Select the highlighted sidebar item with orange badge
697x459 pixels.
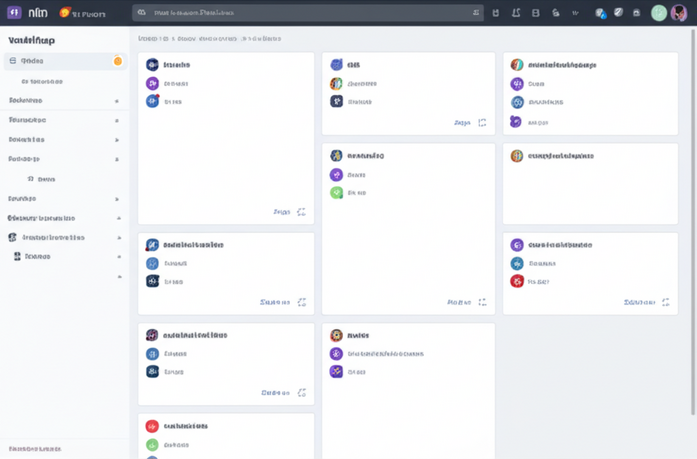[65, 61]
